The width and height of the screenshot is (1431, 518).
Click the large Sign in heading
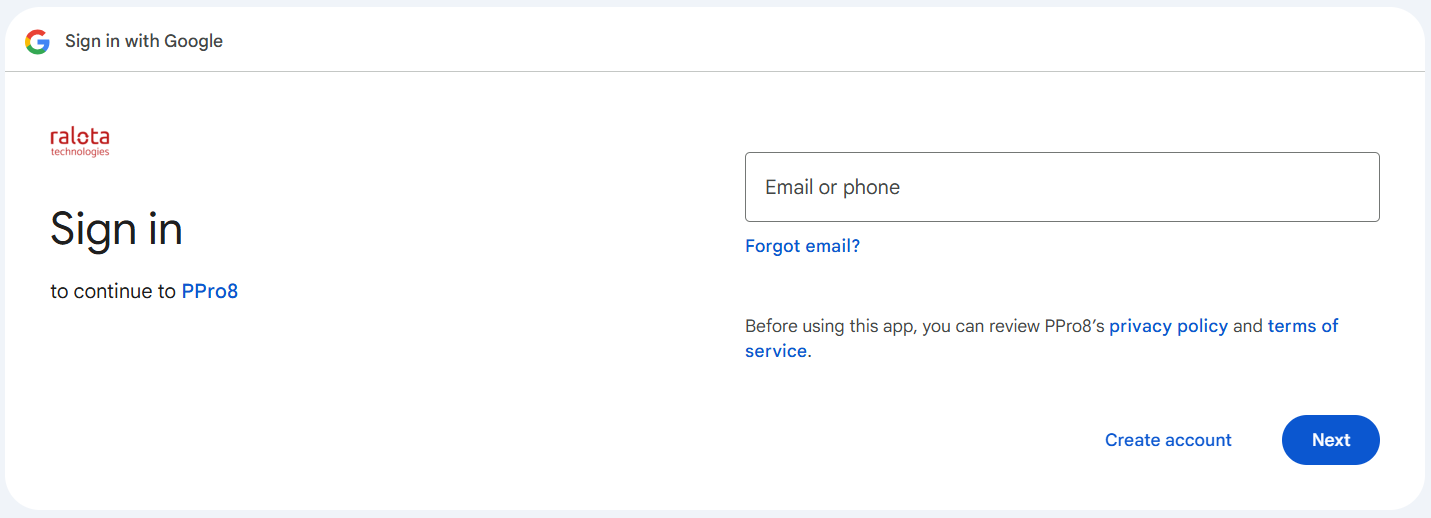(116, 229)
